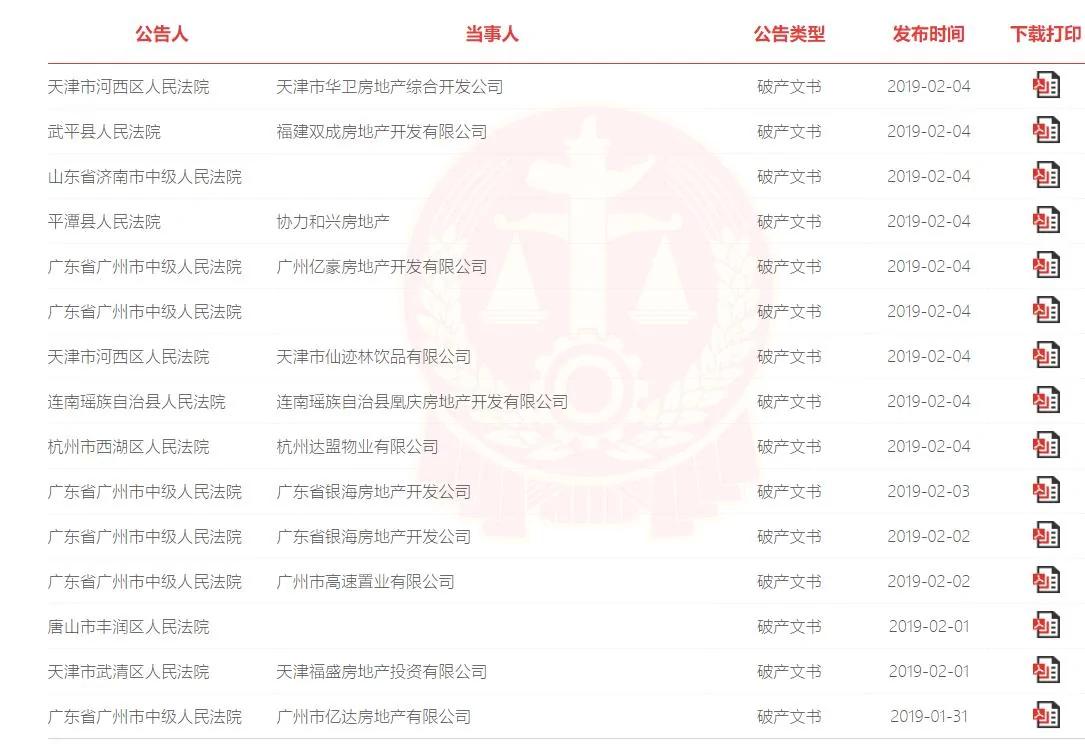Viewport: 1085px width, 749px height.
Task: Open 广东省银海房地产开发公司 entry dated 2019-02-03
Action: (x=374, y=491)
